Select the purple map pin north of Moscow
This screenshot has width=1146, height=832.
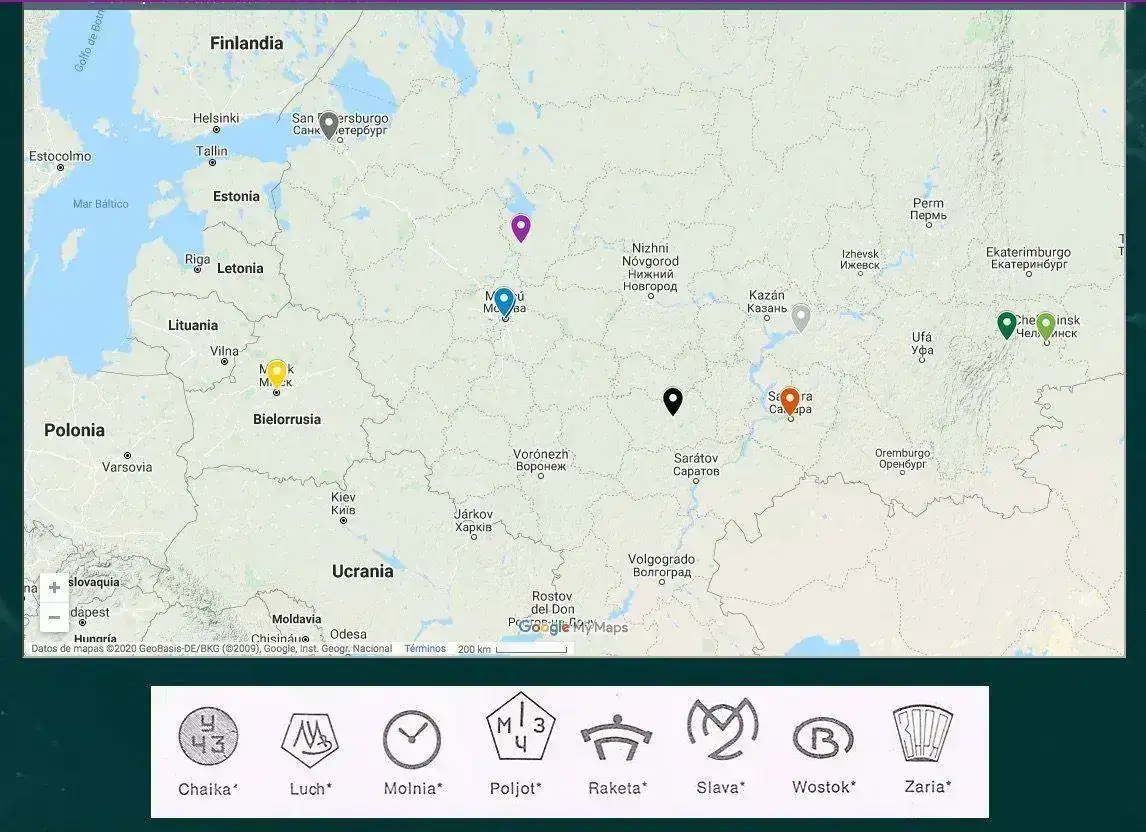(520, 227)
